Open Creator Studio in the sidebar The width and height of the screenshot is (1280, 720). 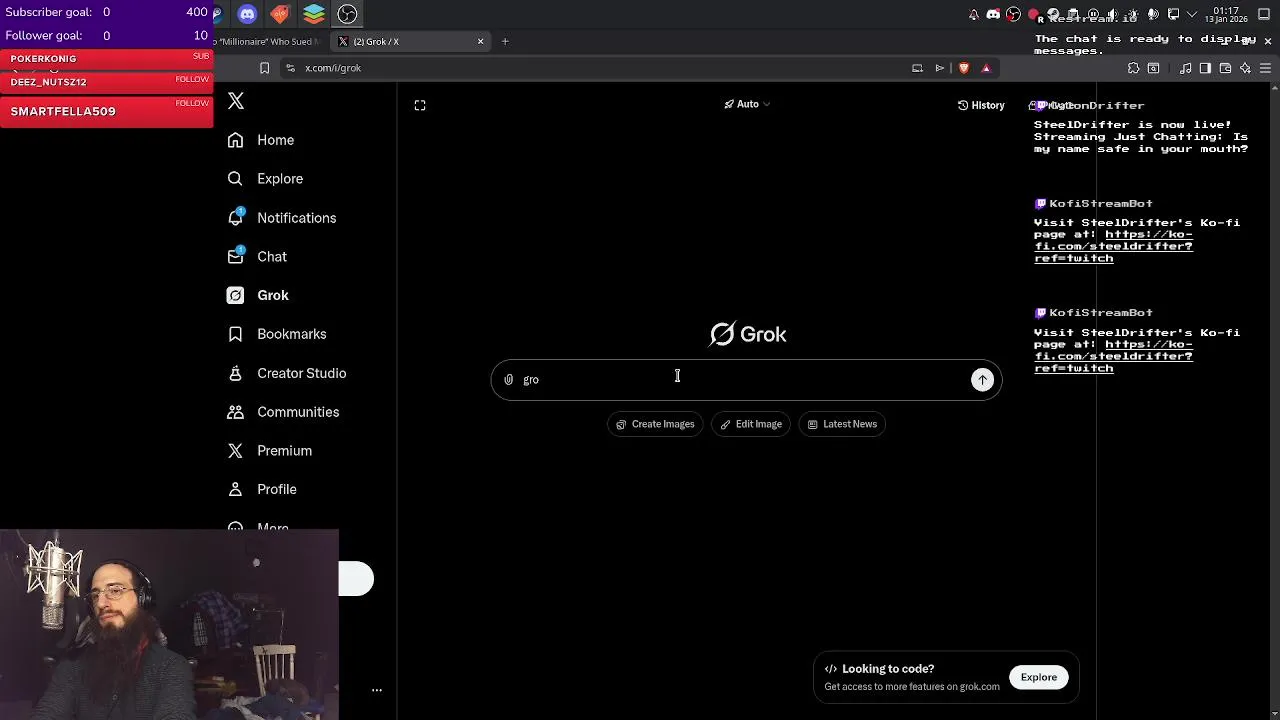[x=287, y=373]
